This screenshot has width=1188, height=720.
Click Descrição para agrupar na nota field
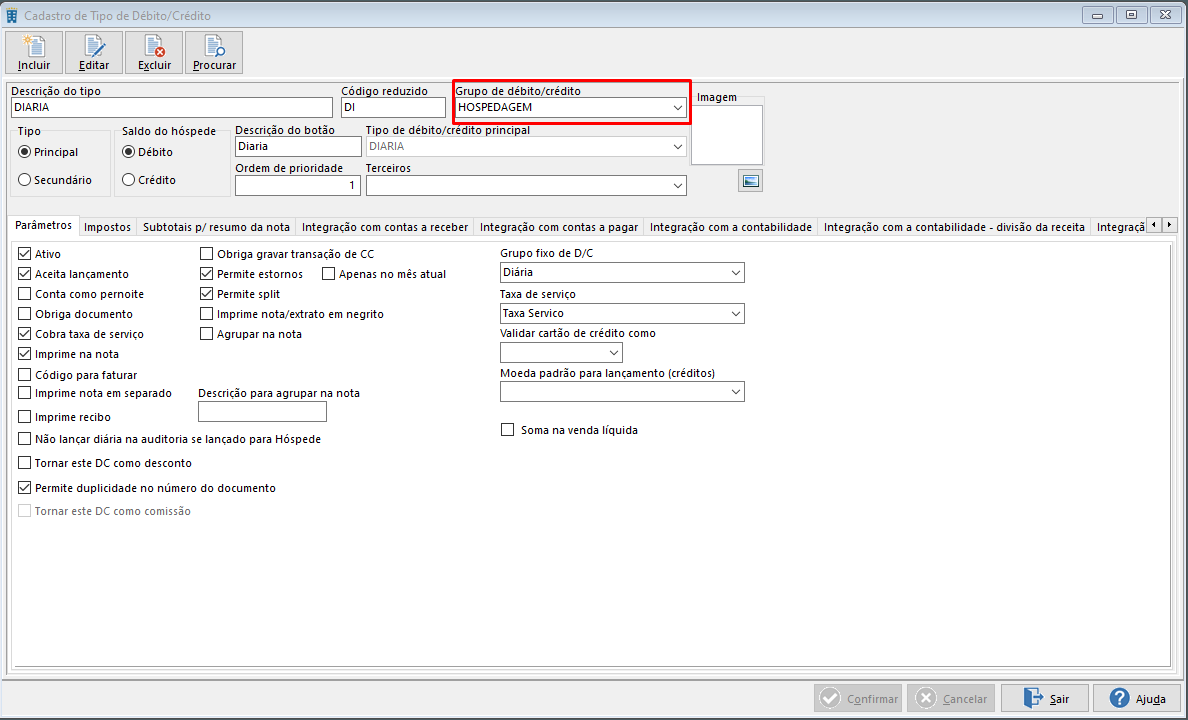pyautogui.click(x=262, y=412)
